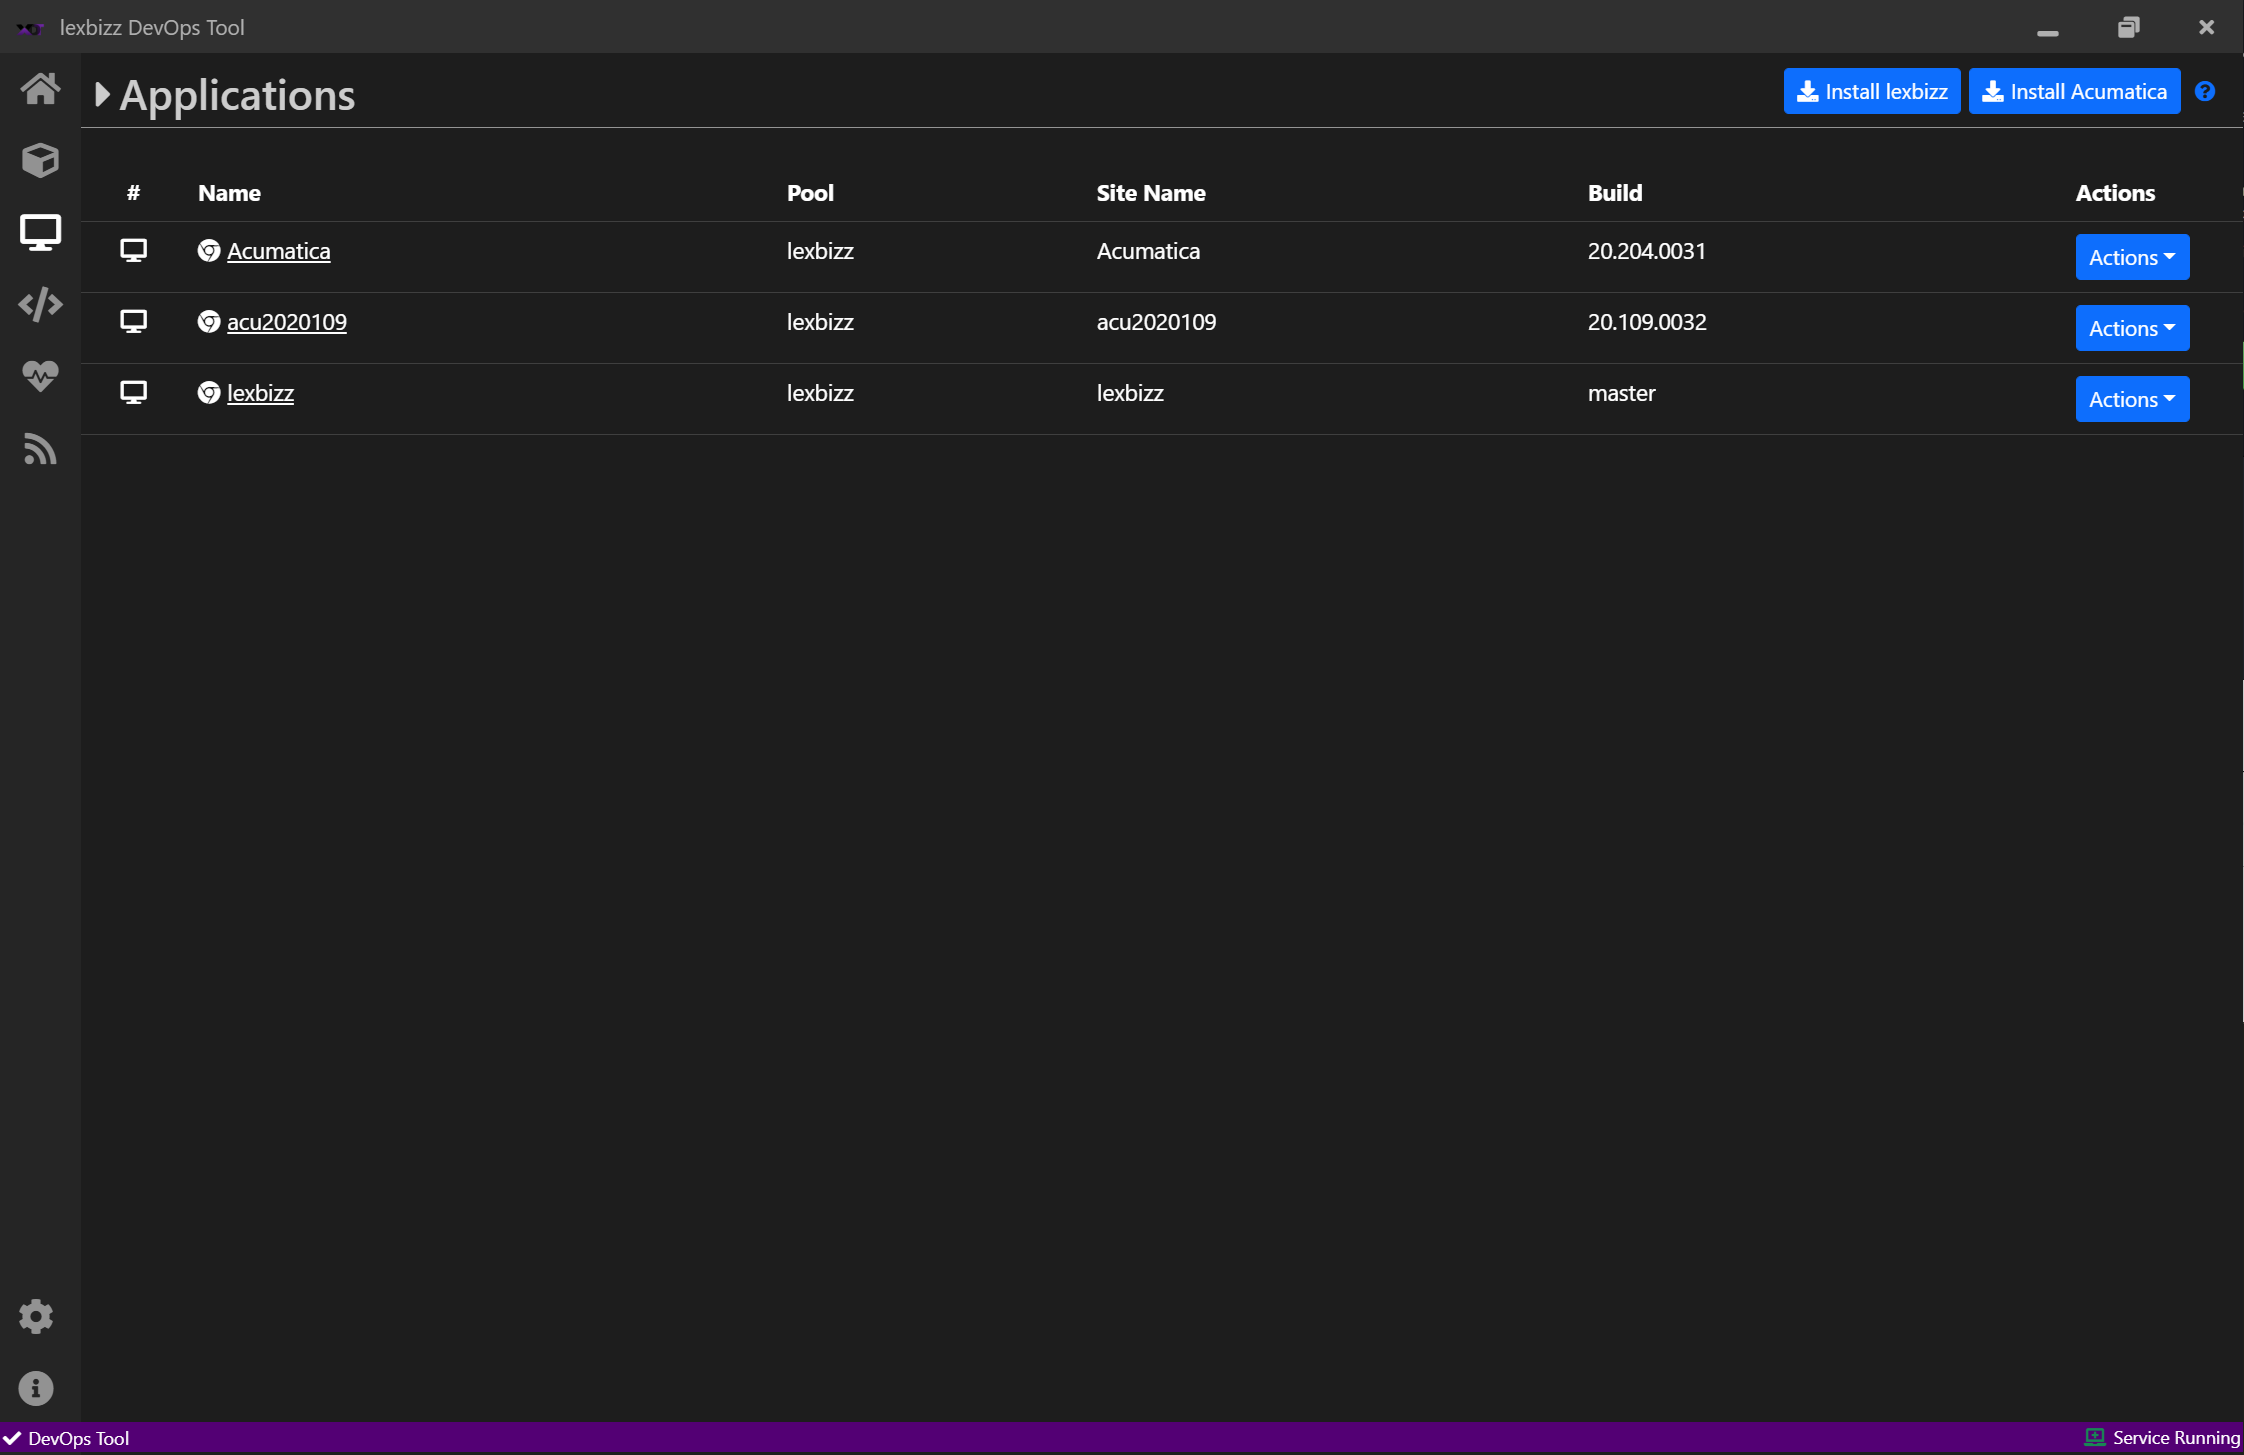Click the Install Acumatica button

click(x=2074, y=91)
